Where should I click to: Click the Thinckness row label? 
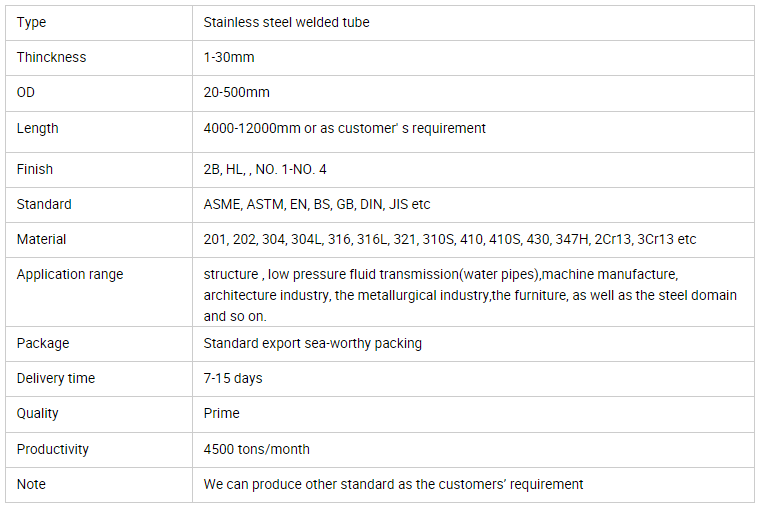[x=52, y=57]
